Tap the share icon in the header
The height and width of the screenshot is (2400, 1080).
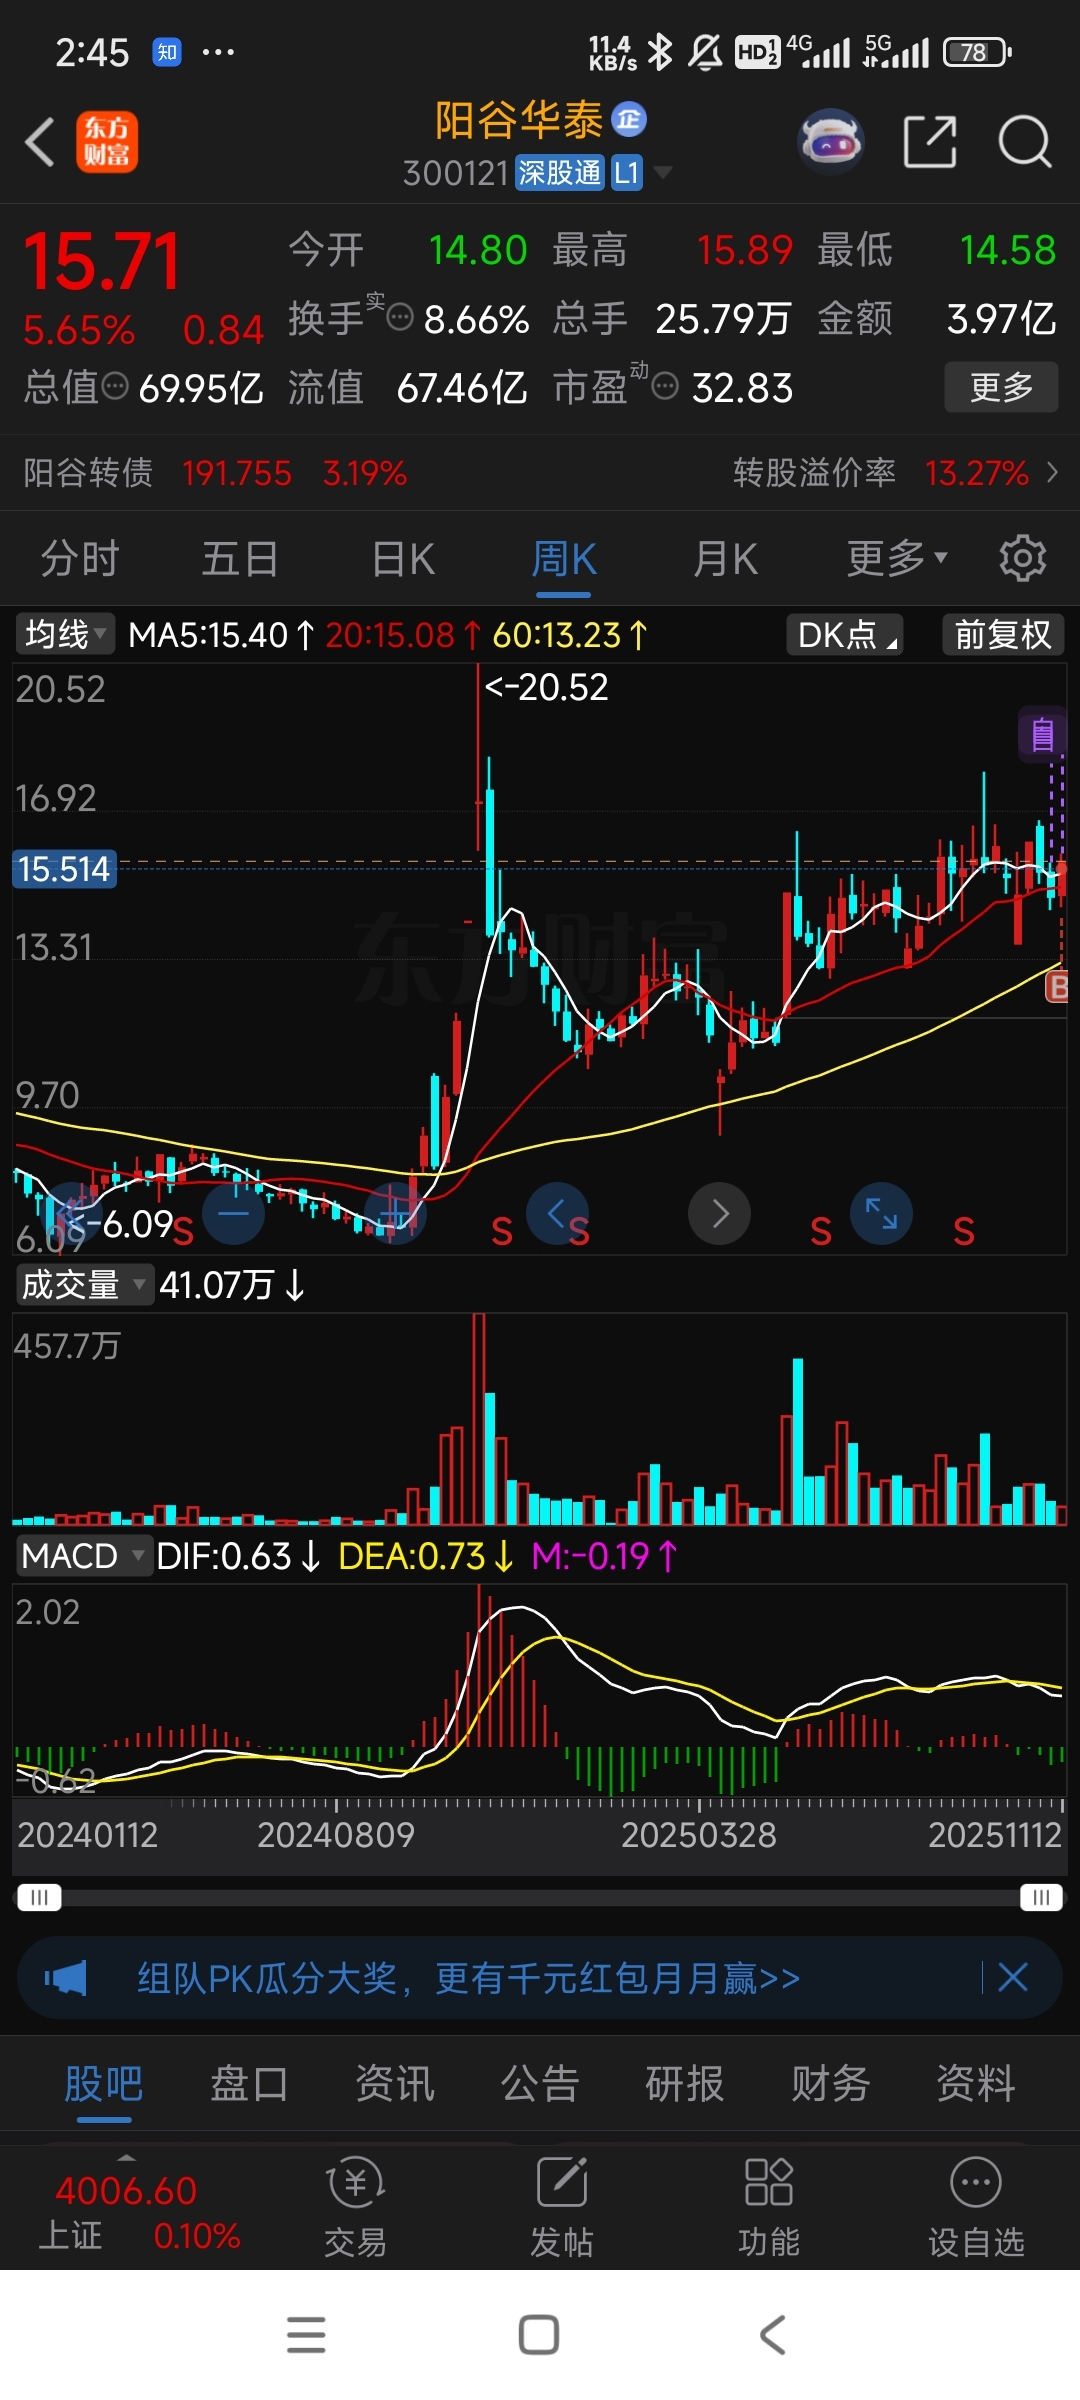click(x=929, y=141)
